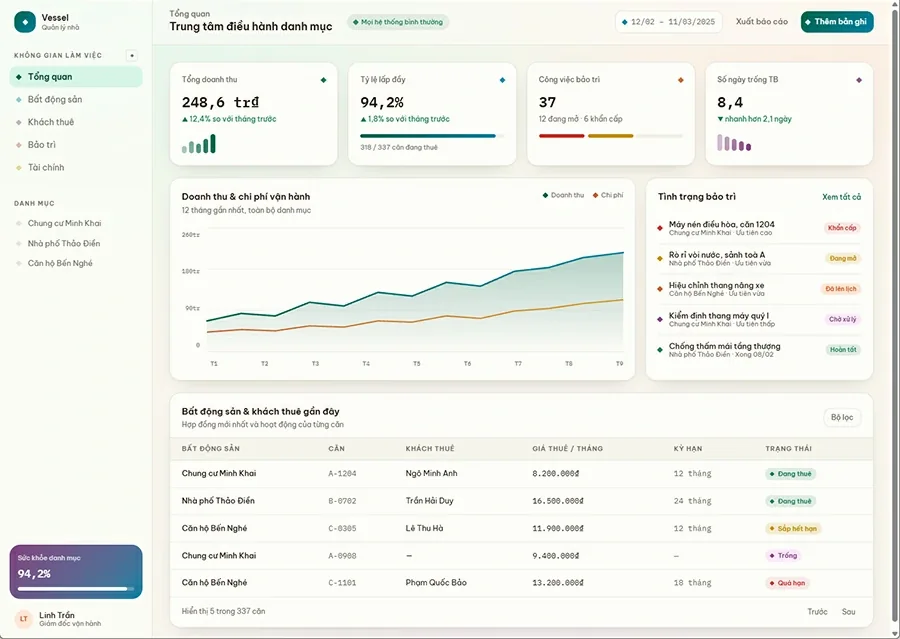This screenshot has width=900, height=639.
Task: Click the Mọi hệ thống bình thường status badge
Action: point(398,22)
